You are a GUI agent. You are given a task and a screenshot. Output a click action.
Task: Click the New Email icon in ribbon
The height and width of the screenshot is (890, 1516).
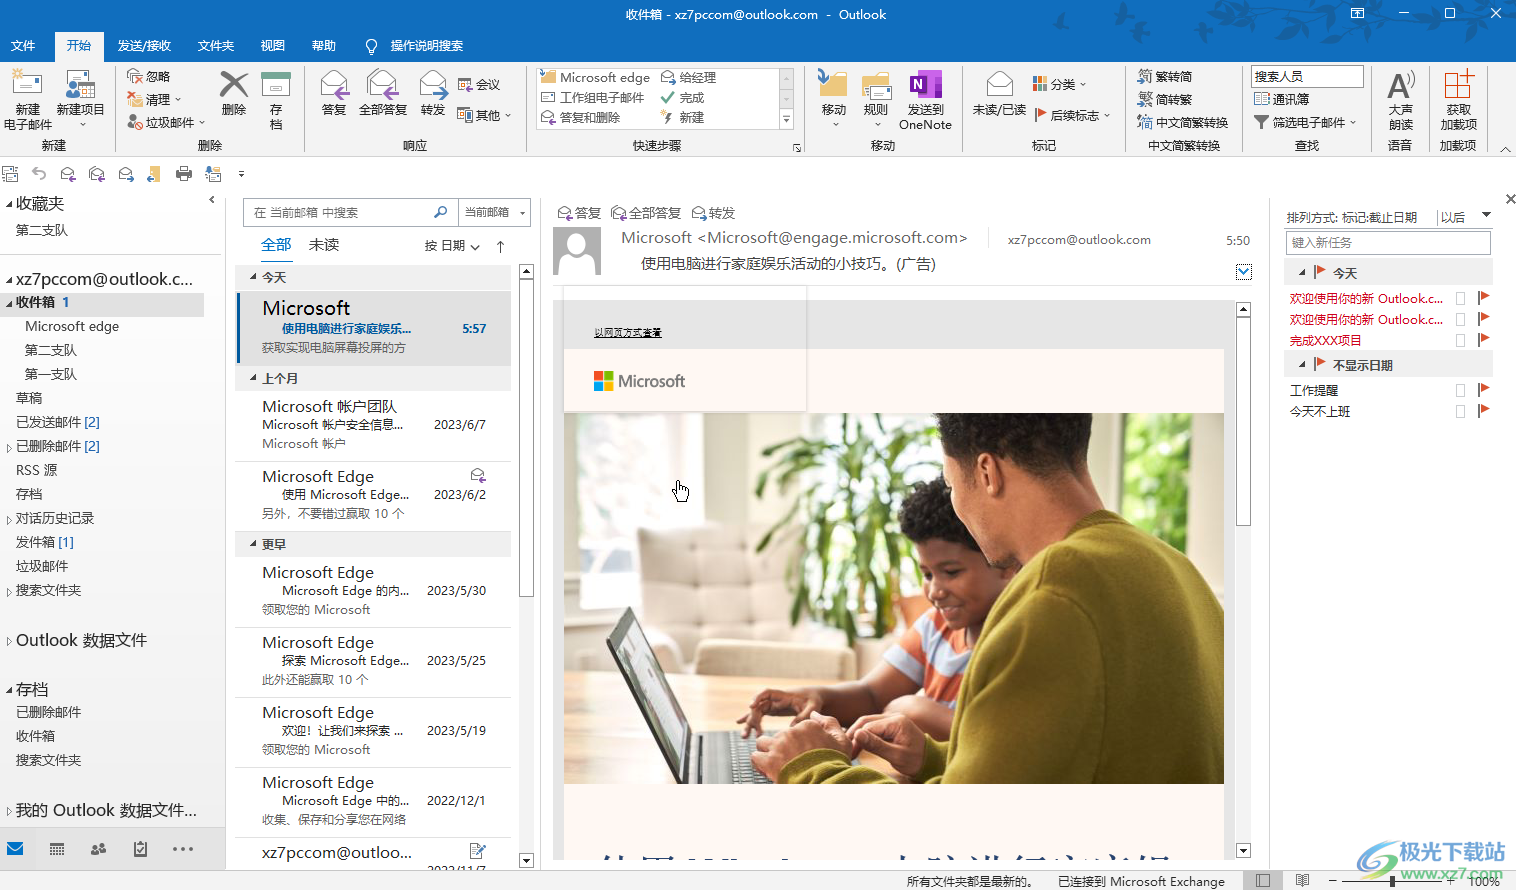27,98
